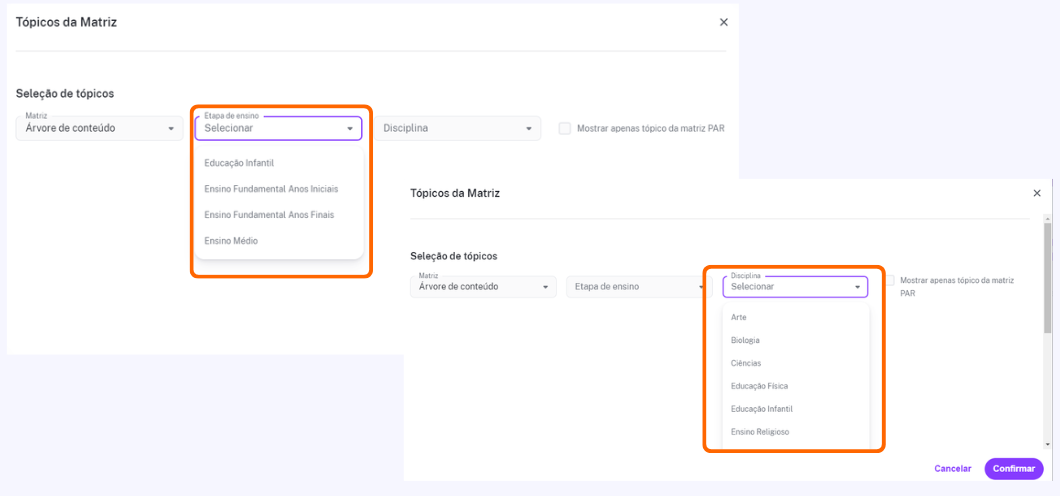Open the Disciplina Selecionar dropdown arrow in the second dialog
This screenshot has height=496, width=1060.
point(857,287)
